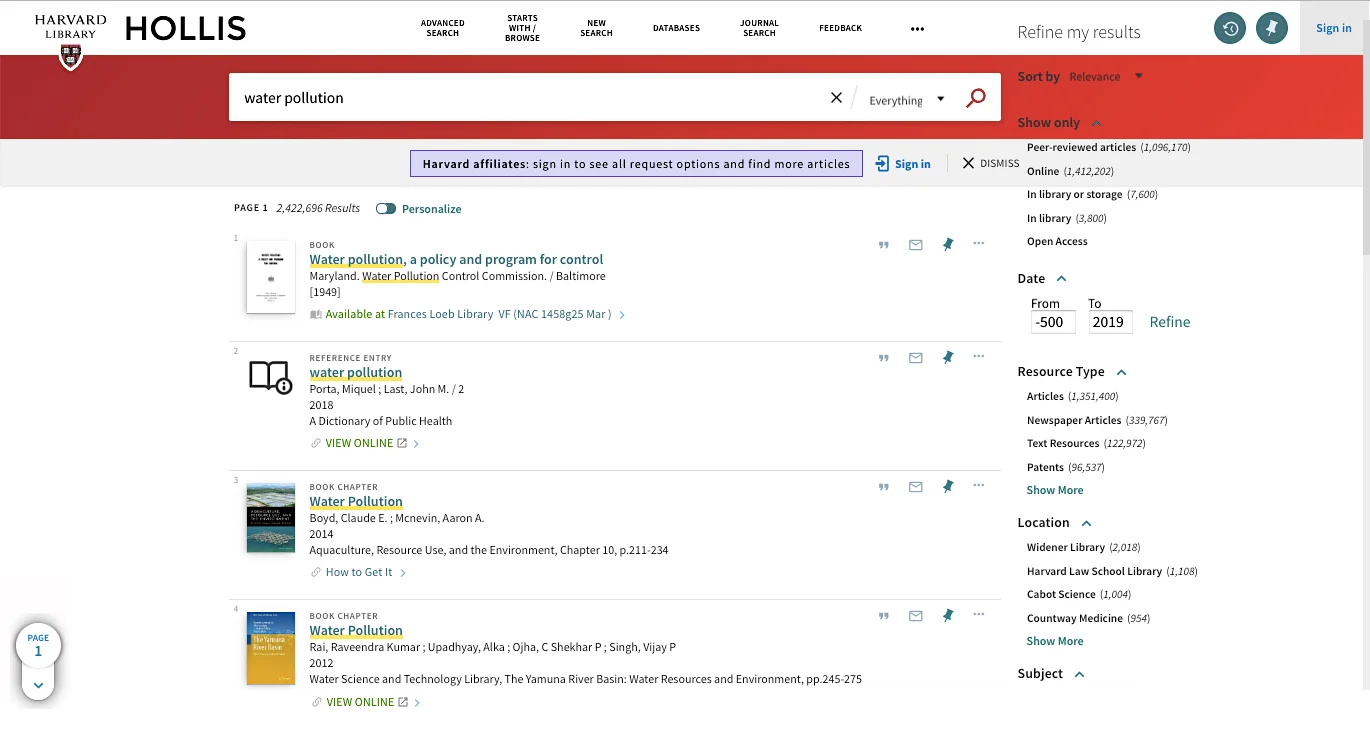Screen dimensions: 1370x732
Task: Click Sign in link in affiliates banner
Action: (x=903, y=164)
